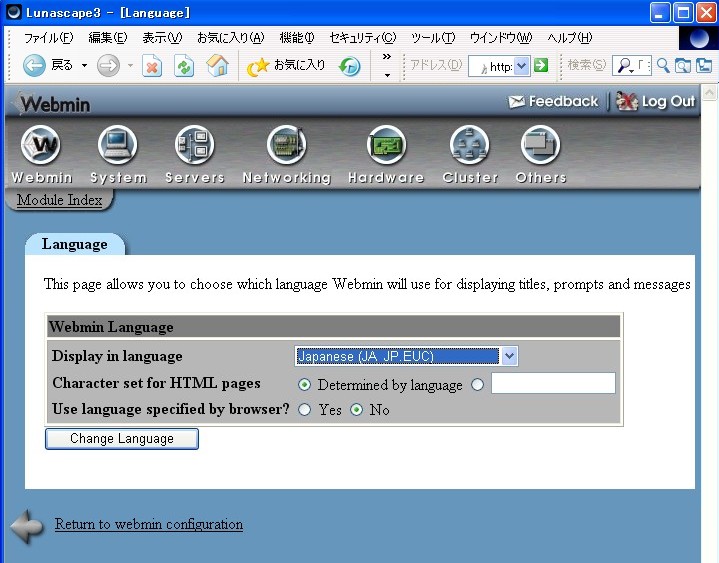Open the 表示(V) menu
The height and width of the screenshot is (563, 719).
tap(162, 38)
